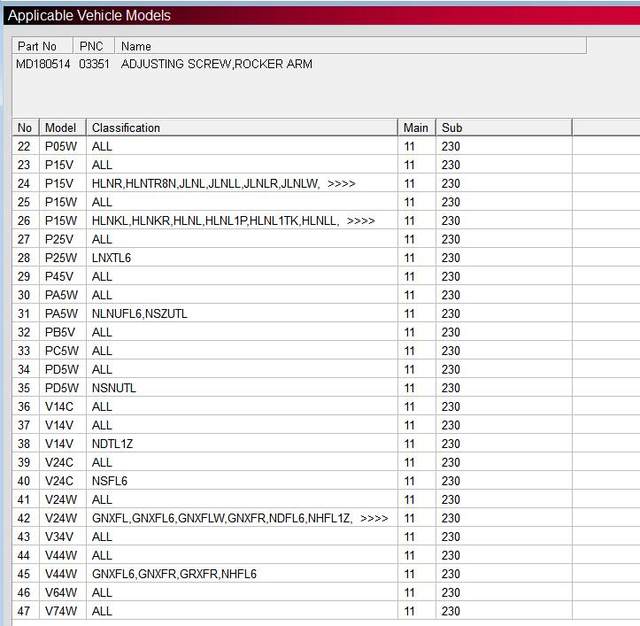
Task: Select row 28 model P25W
Action: (61, 258)
